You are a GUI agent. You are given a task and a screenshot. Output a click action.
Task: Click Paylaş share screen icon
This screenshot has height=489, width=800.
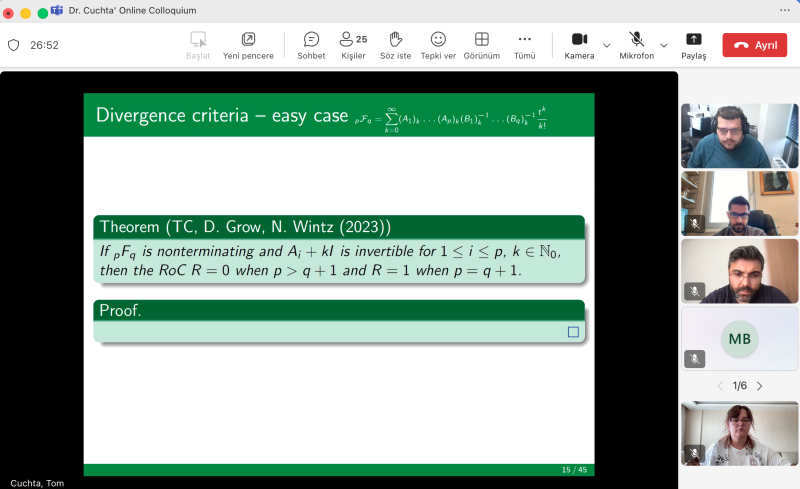tap(693, 45)
